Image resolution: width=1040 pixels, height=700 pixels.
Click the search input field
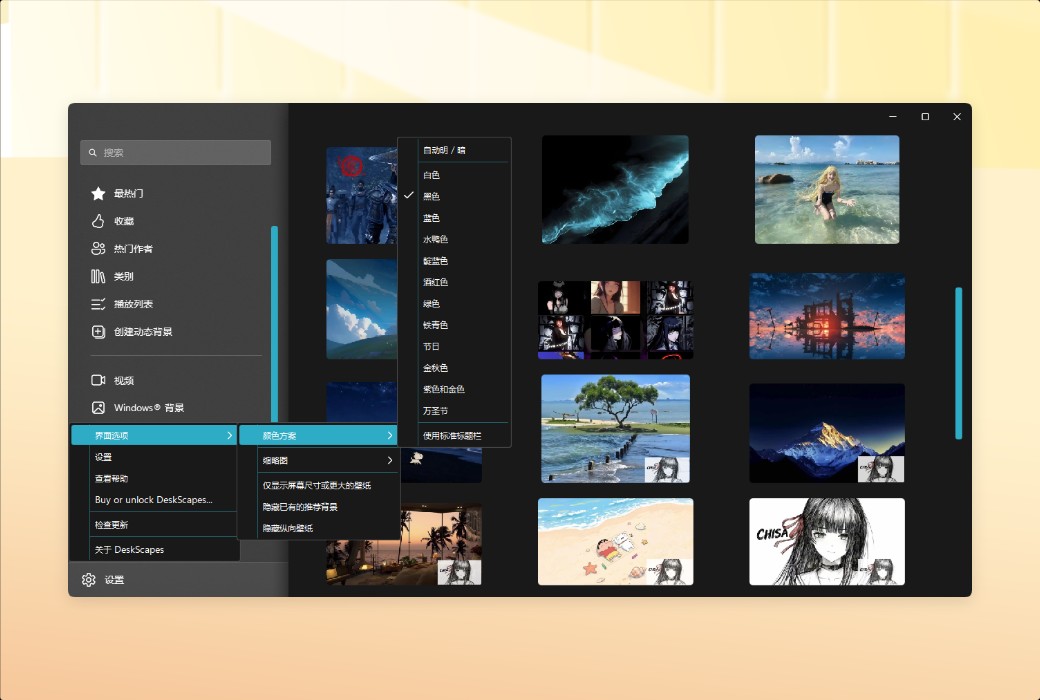175,152
